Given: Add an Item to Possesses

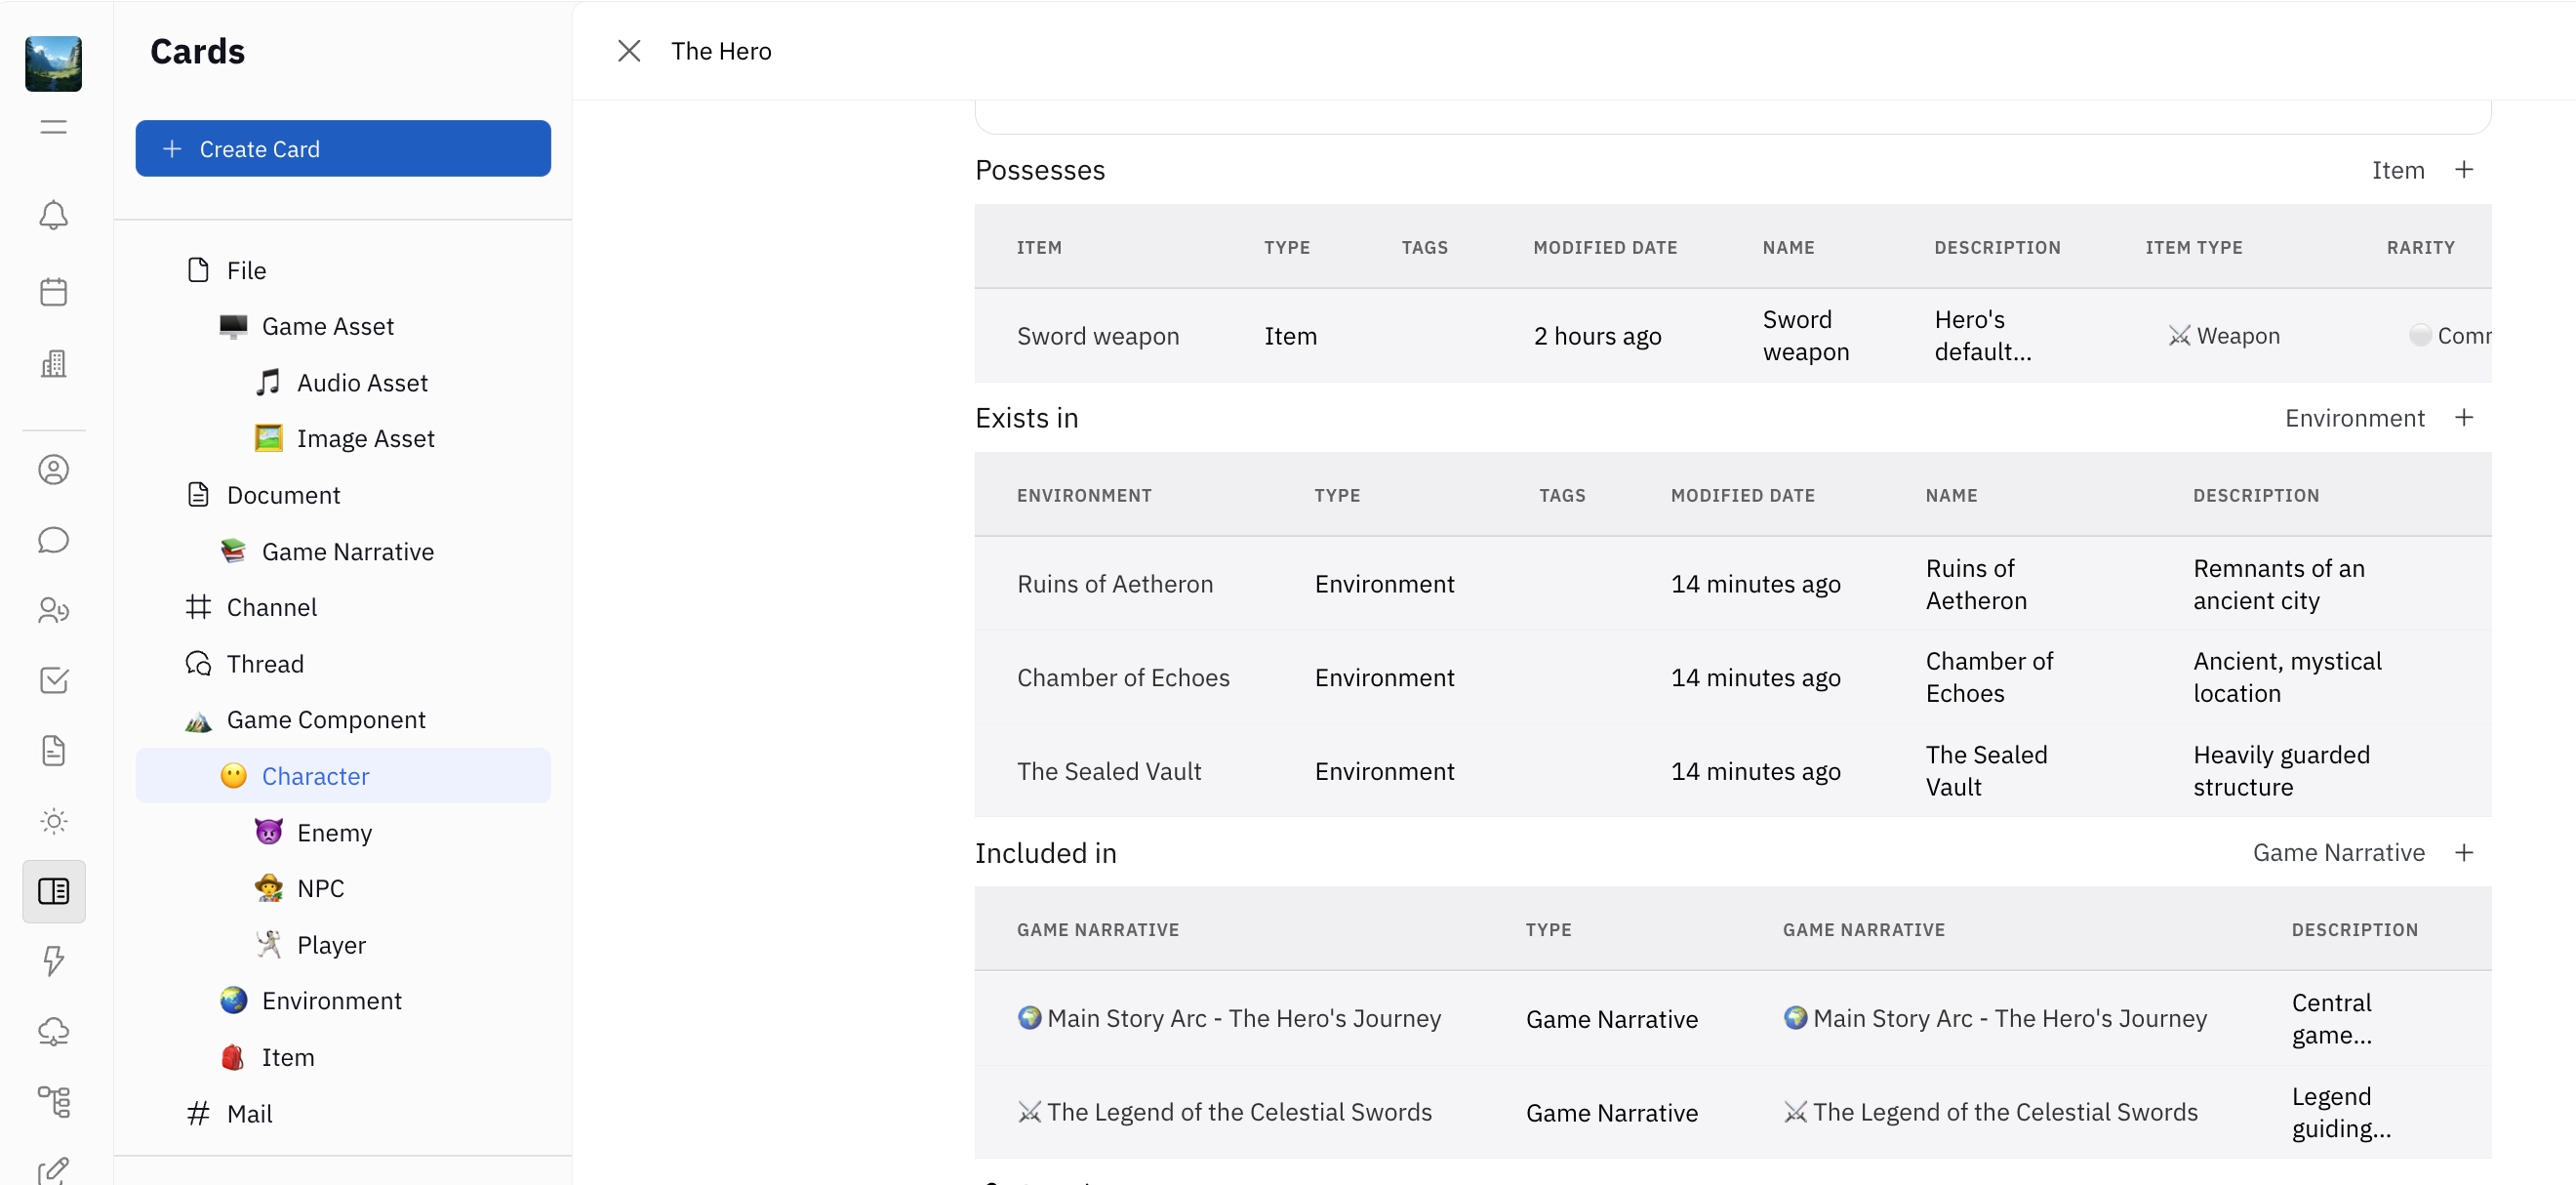Looking at the screenshot, I should pos(2463,170).
